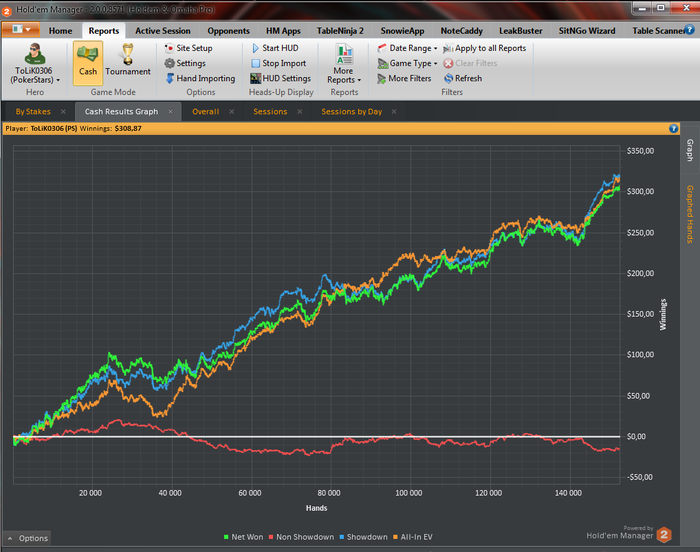
Task: Open the Game Type filter dropdown
Action: click(x=407, y=63)
